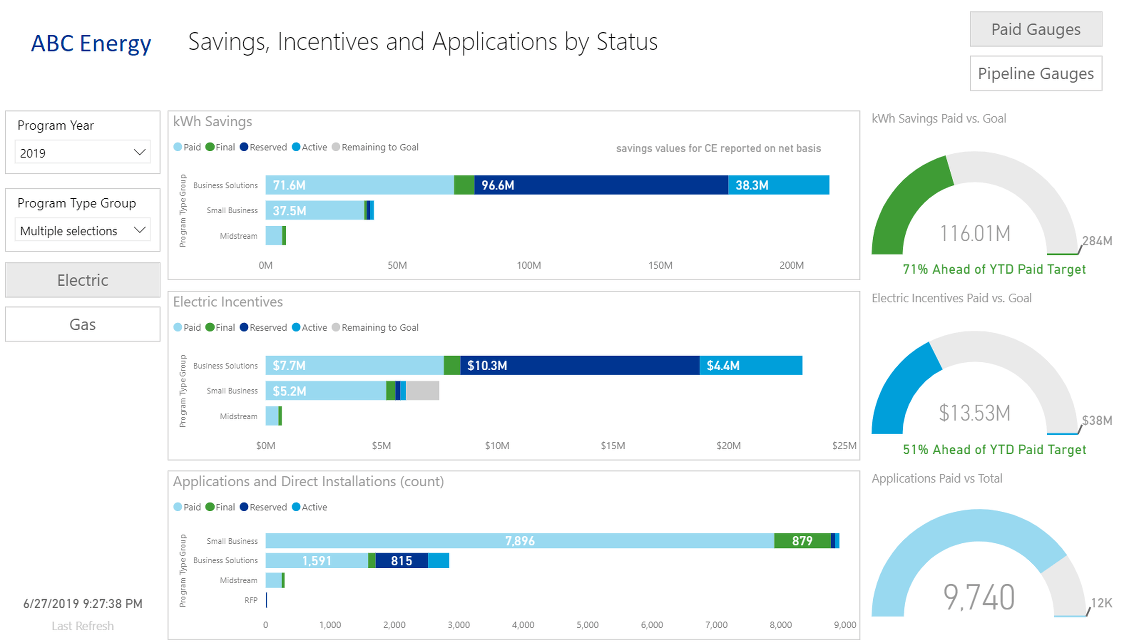This screenshot has width=1124, height=643.
Task: Click the ABC Energy logo
Action: 91,43
